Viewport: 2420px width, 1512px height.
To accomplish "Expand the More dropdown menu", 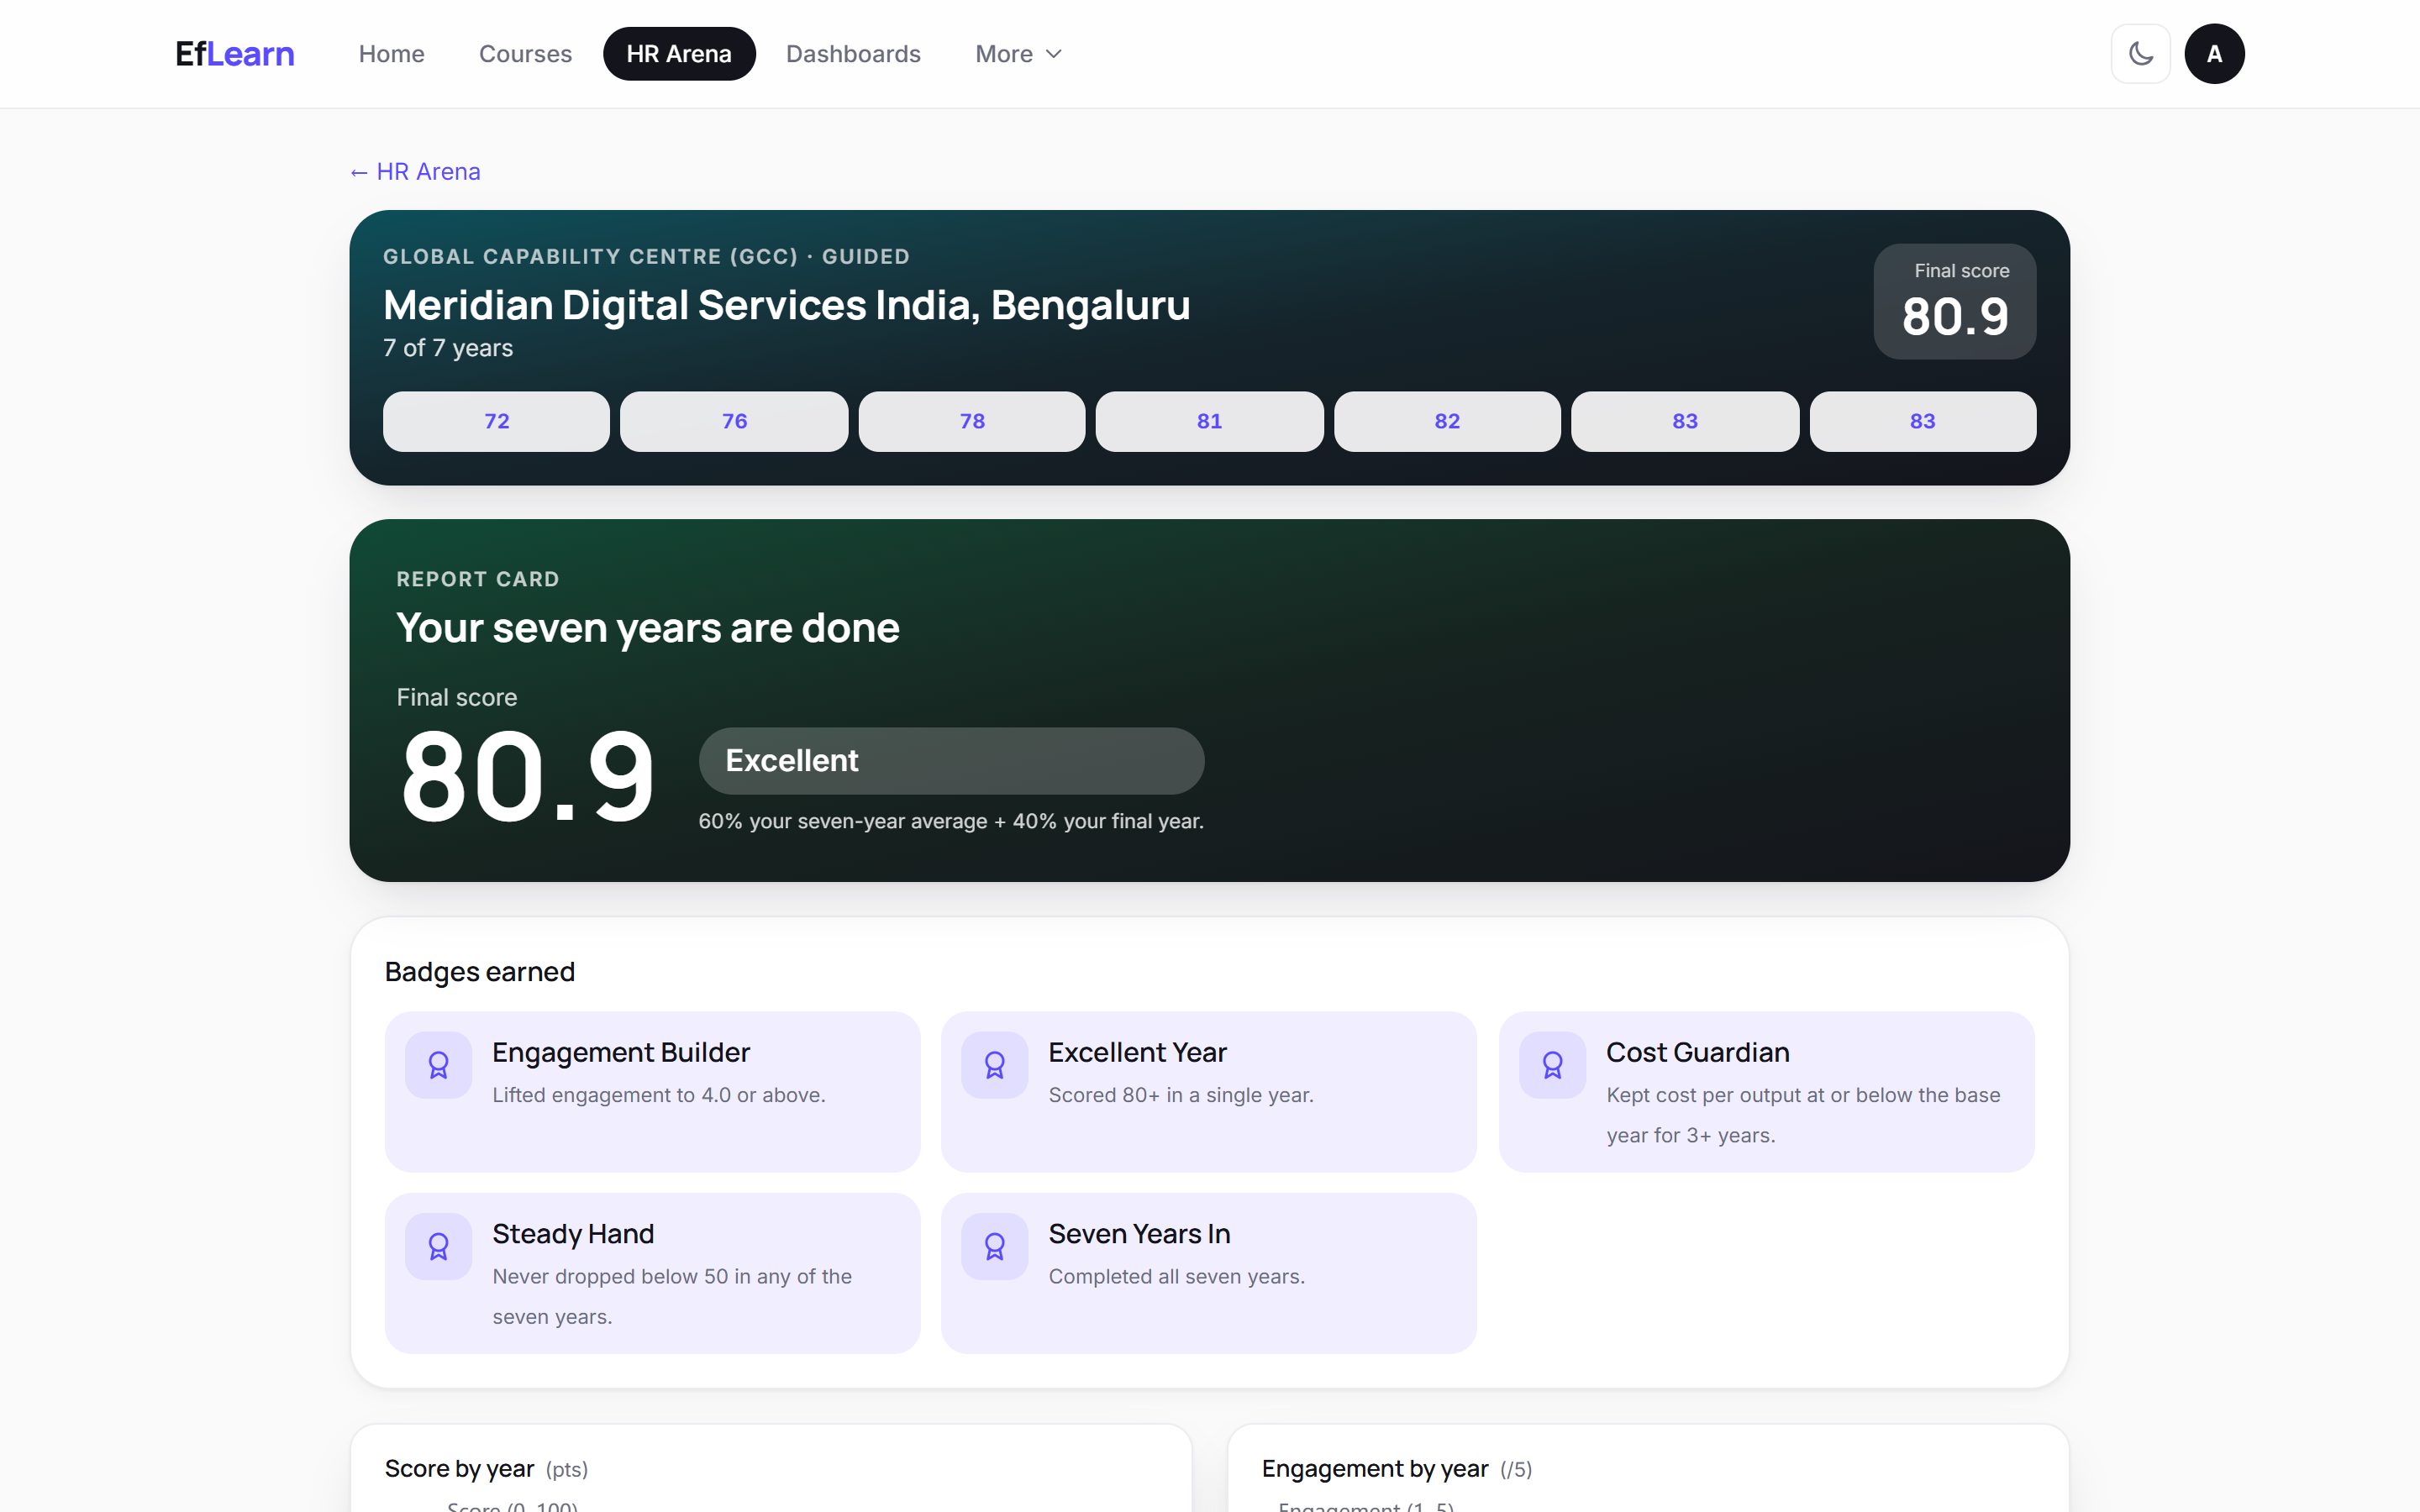I will click(x=1018, y=54).
